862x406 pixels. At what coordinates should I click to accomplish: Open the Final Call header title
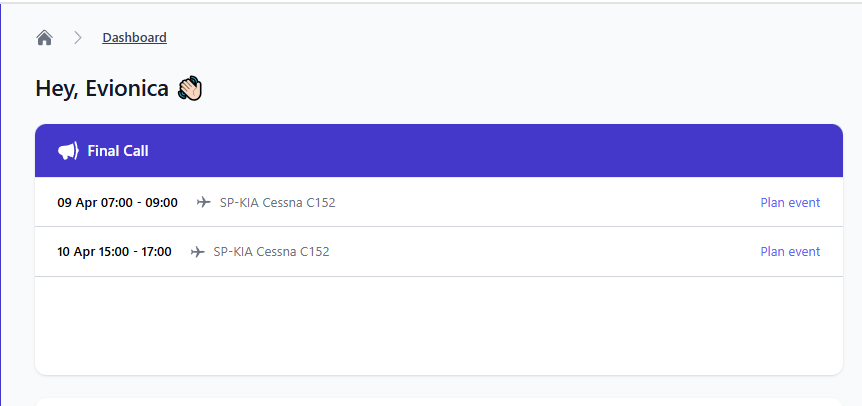(118, 151)
